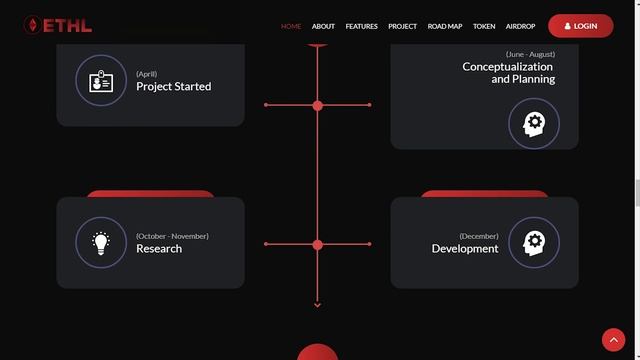Click the gear-head icon beside Development
Image resolution: width=640 pixels, height=360 pixels.
pos(534,242)
